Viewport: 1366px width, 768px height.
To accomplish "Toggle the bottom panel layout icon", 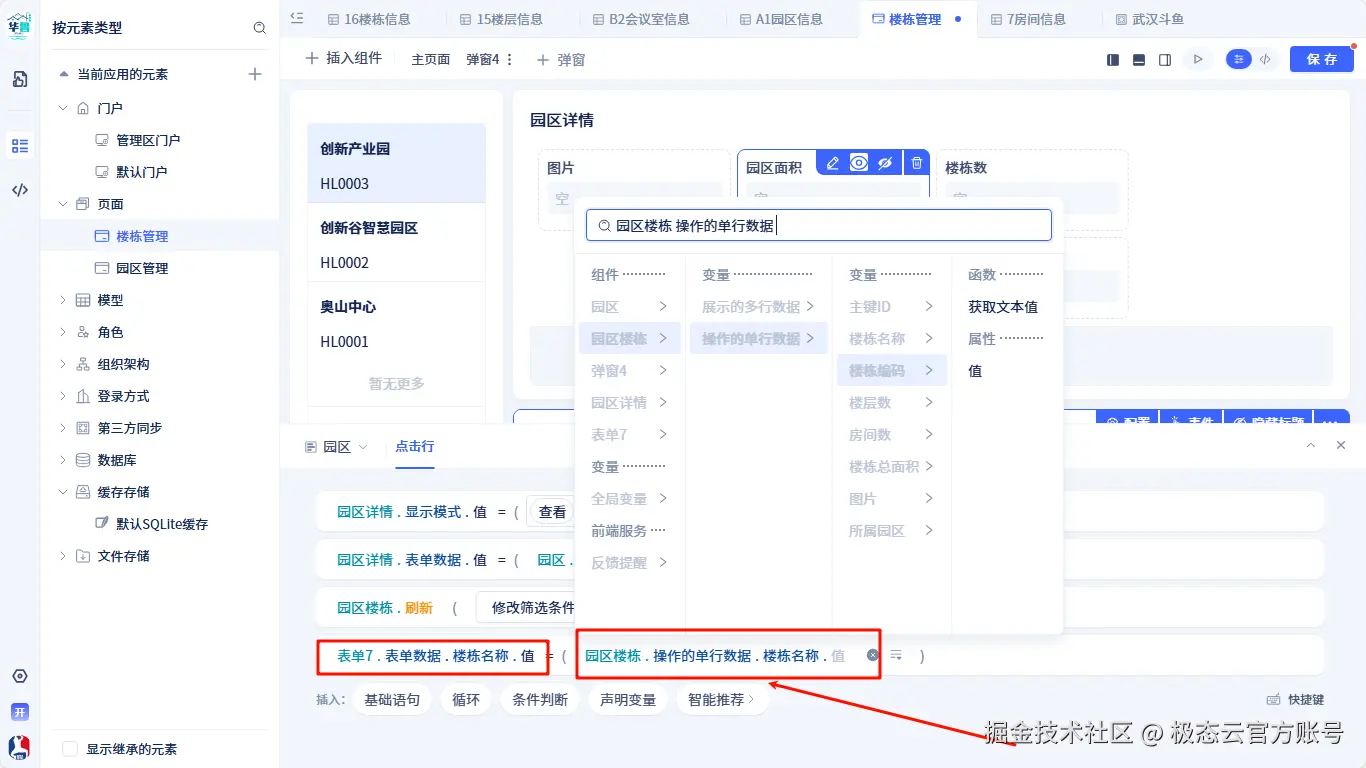I will point(1139,60).
